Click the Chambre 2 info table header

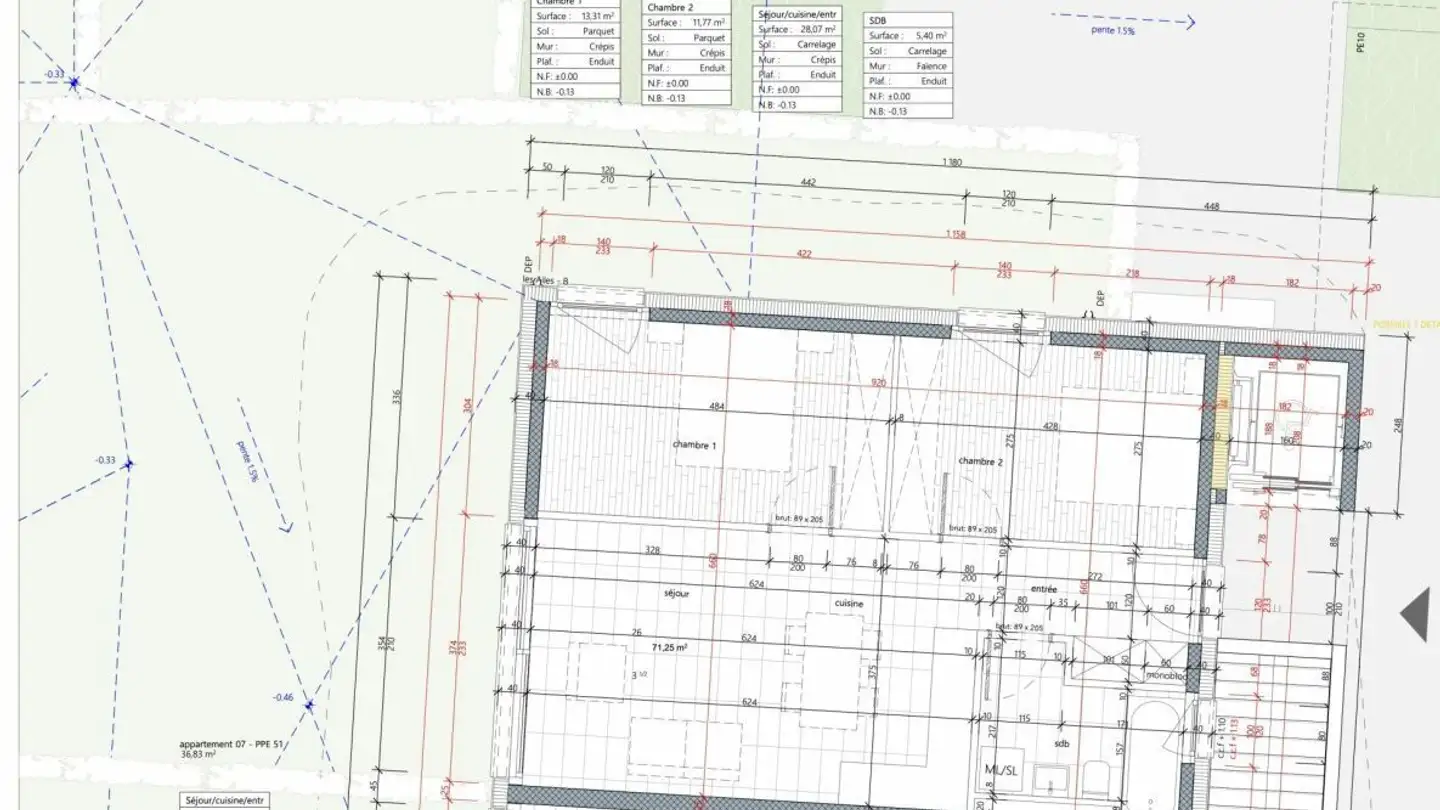[669, 7]
